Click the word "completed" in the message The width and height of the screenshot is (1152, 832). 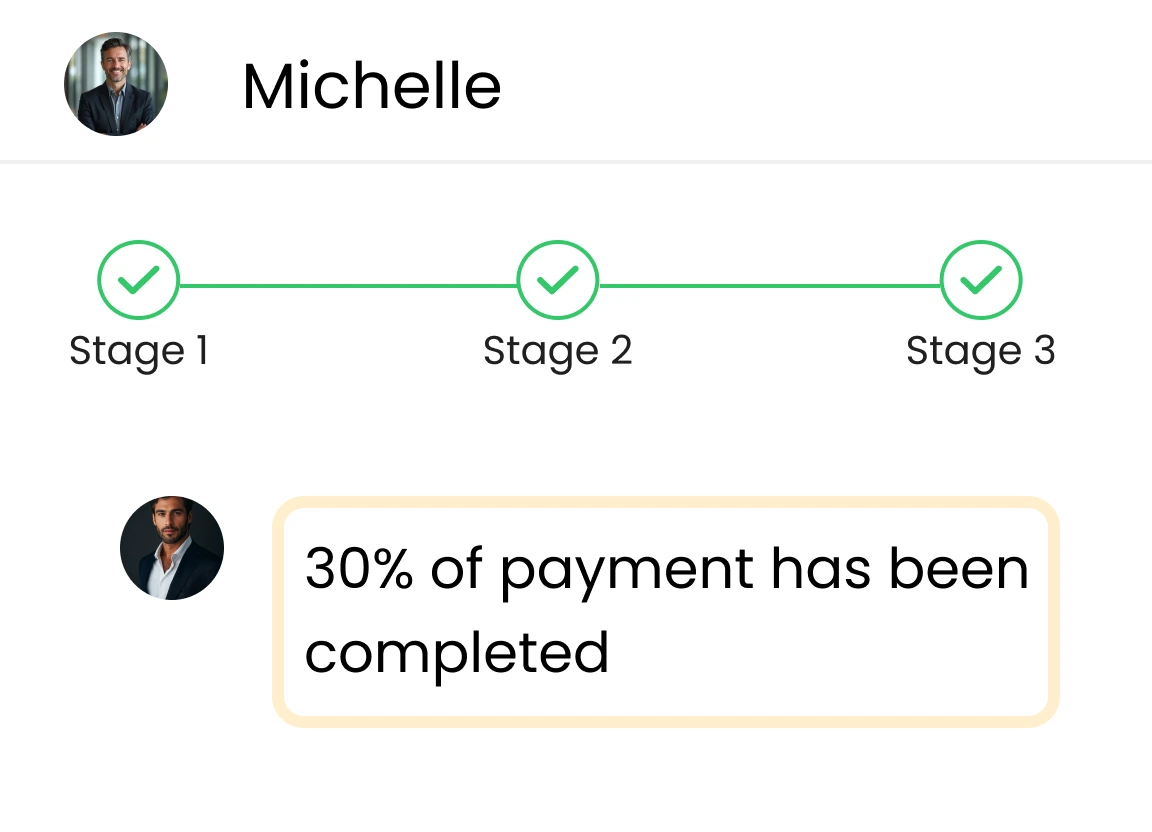point(457,653)
